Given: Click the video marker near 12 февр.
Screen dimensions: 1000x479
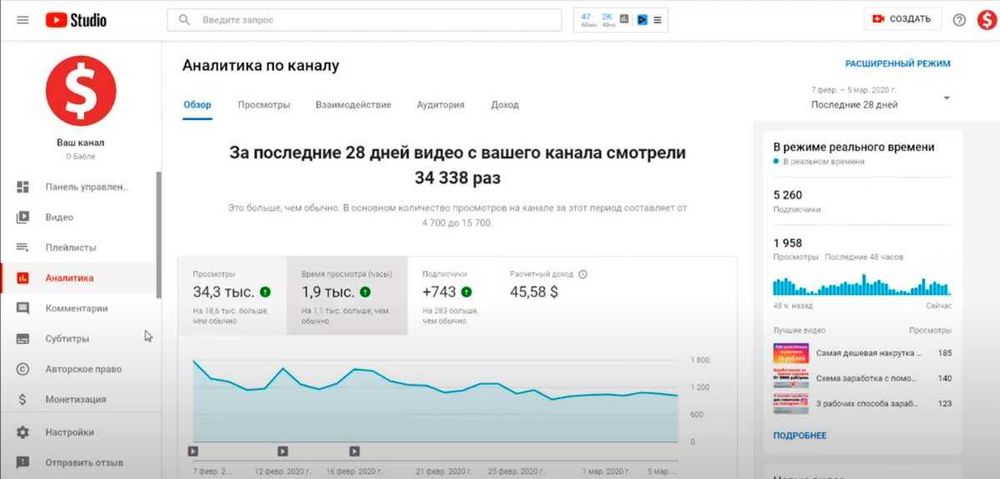Looking at the screenshot, I should [x=283, y=452].
